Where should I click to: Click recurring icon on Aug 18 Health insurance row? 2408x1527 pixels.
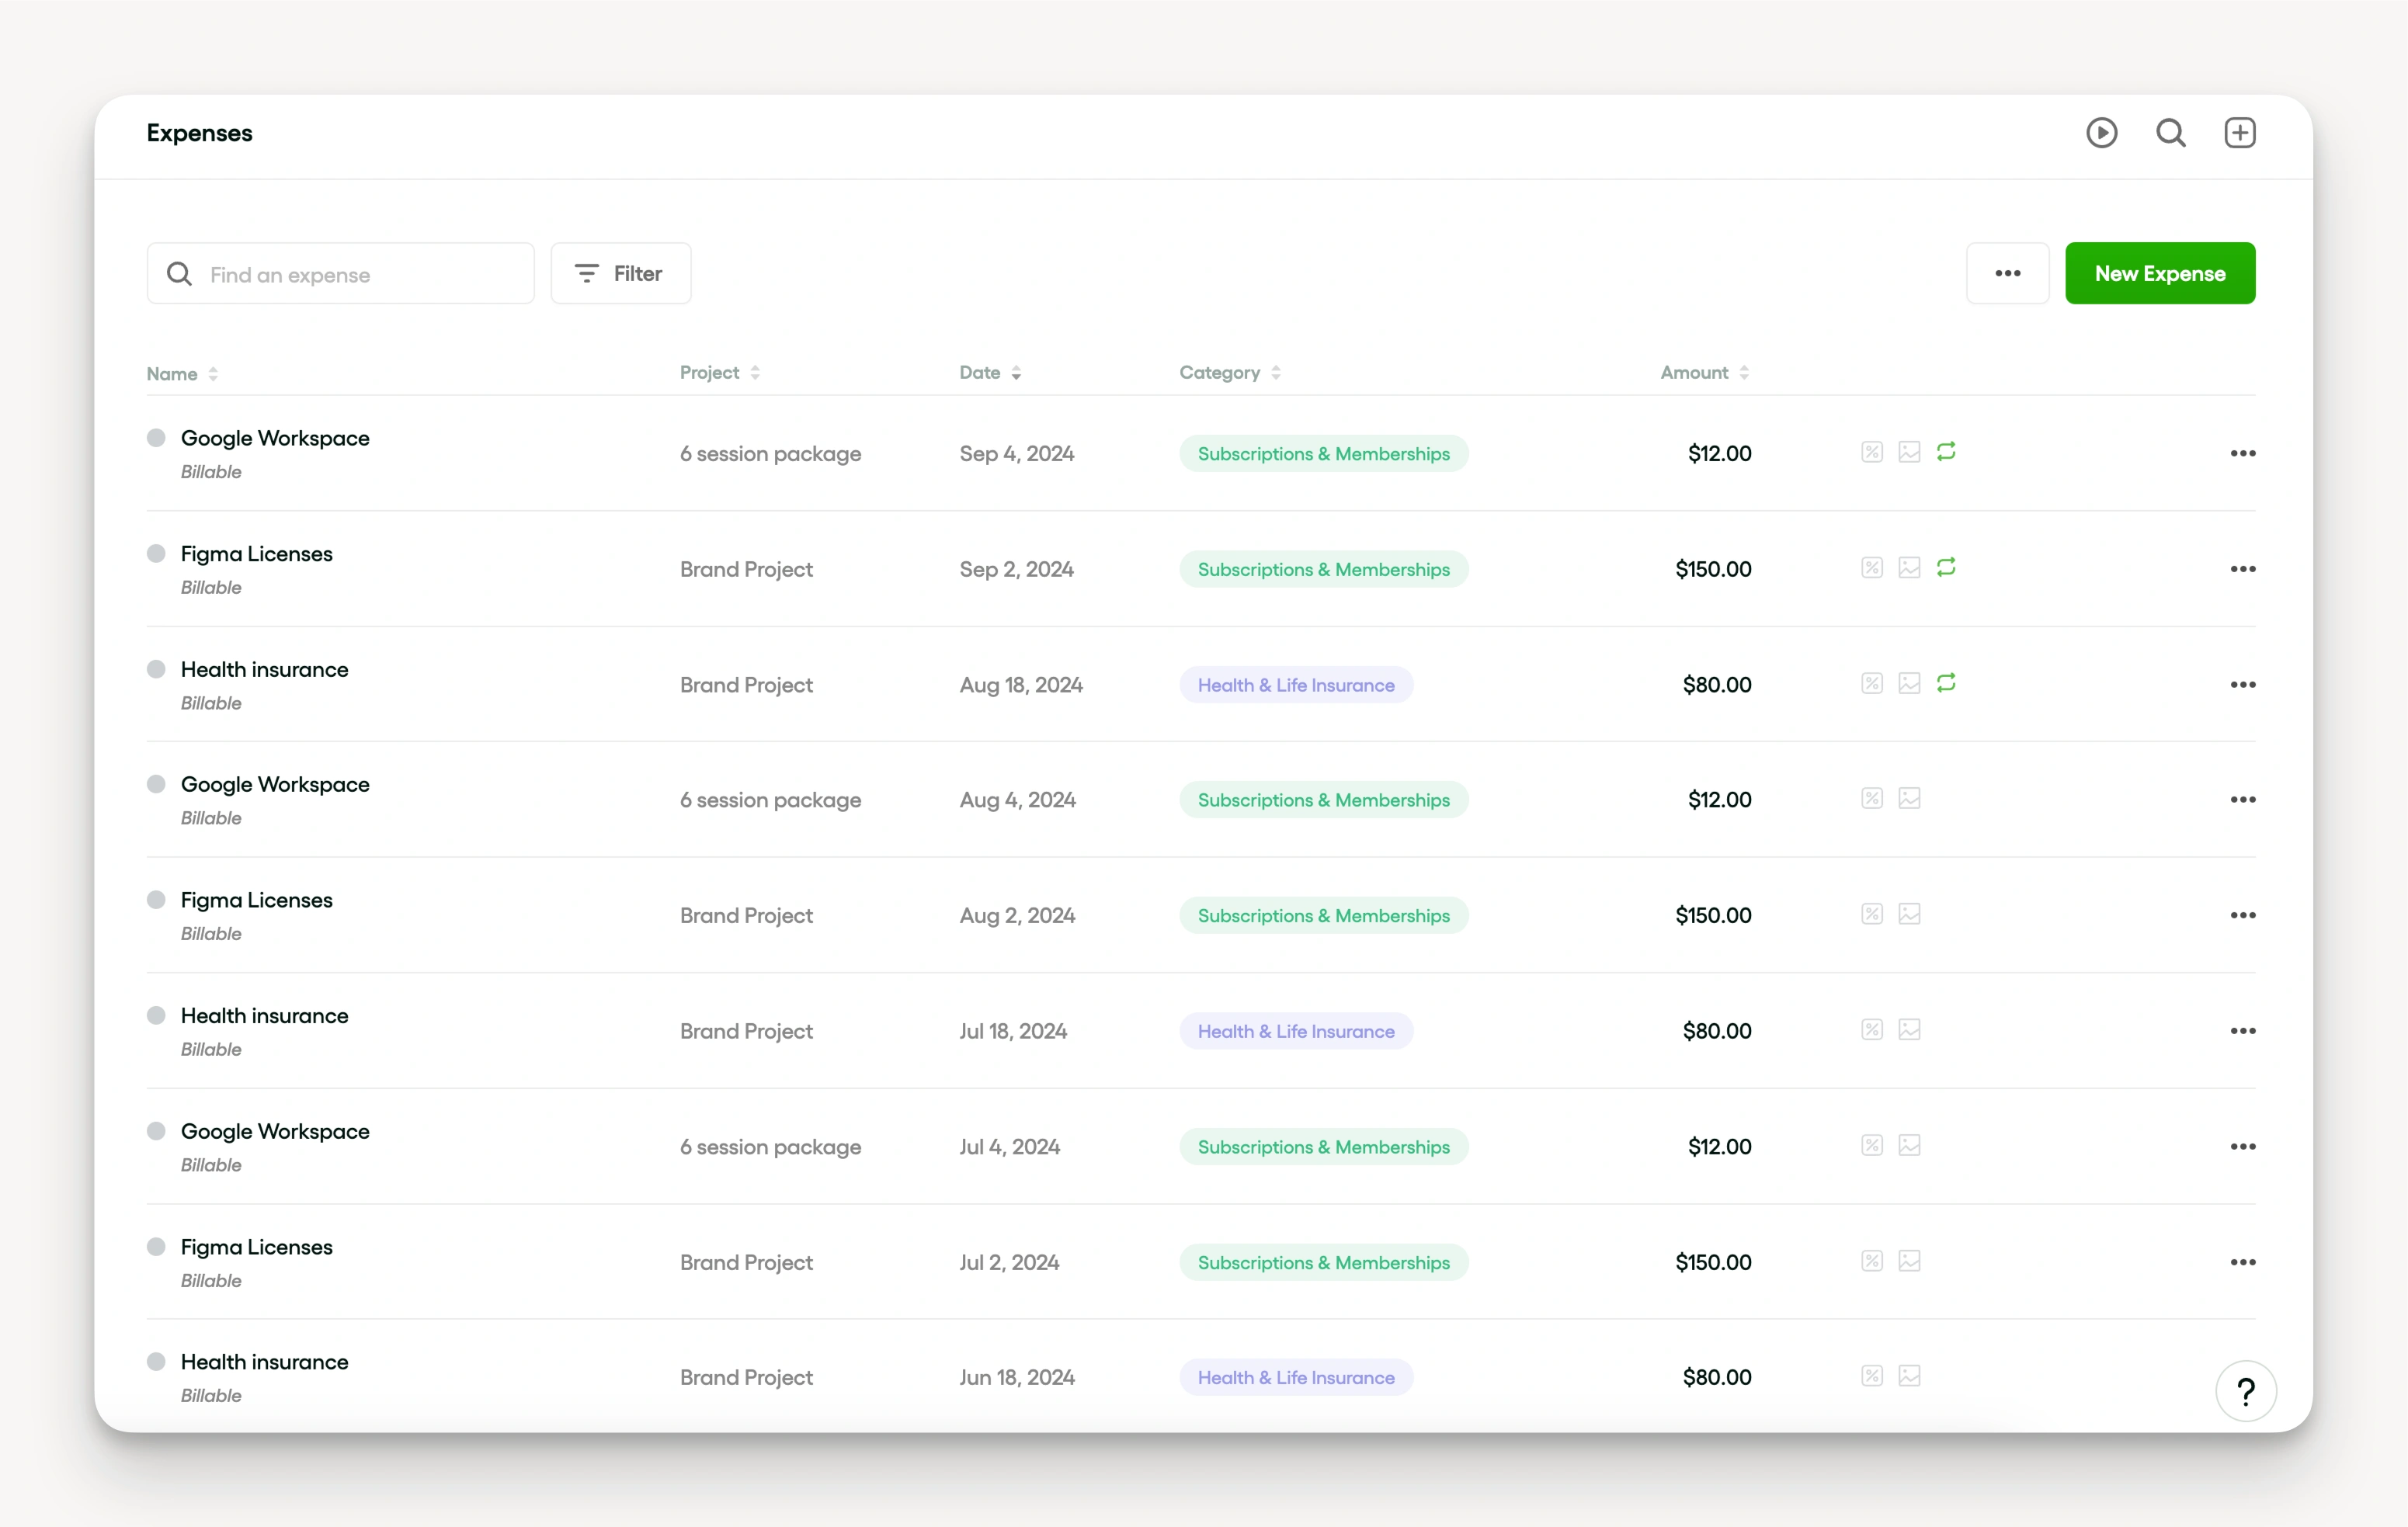coord(1946,683)
